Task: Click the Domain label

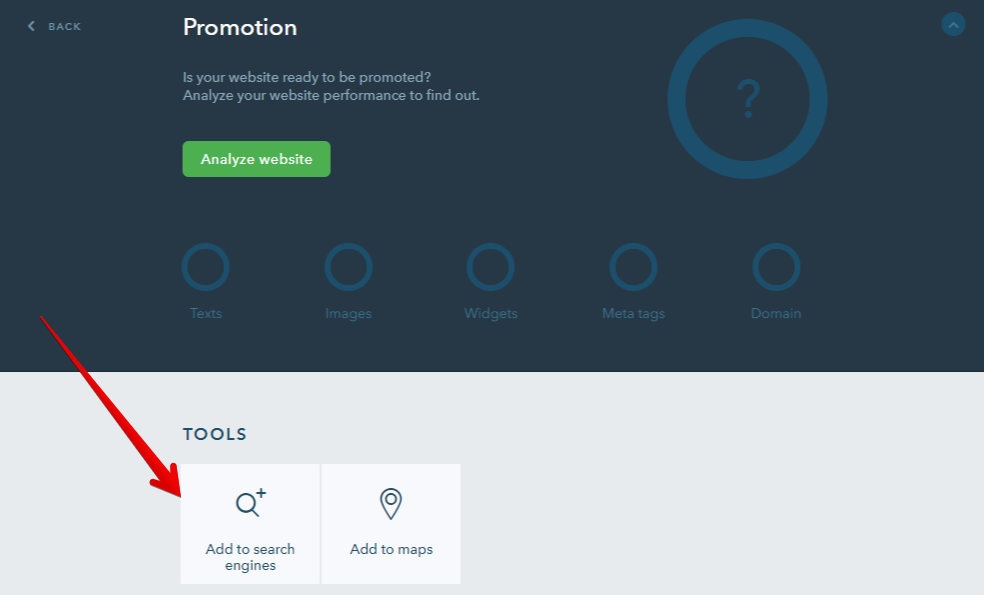Action: point(776,313)
